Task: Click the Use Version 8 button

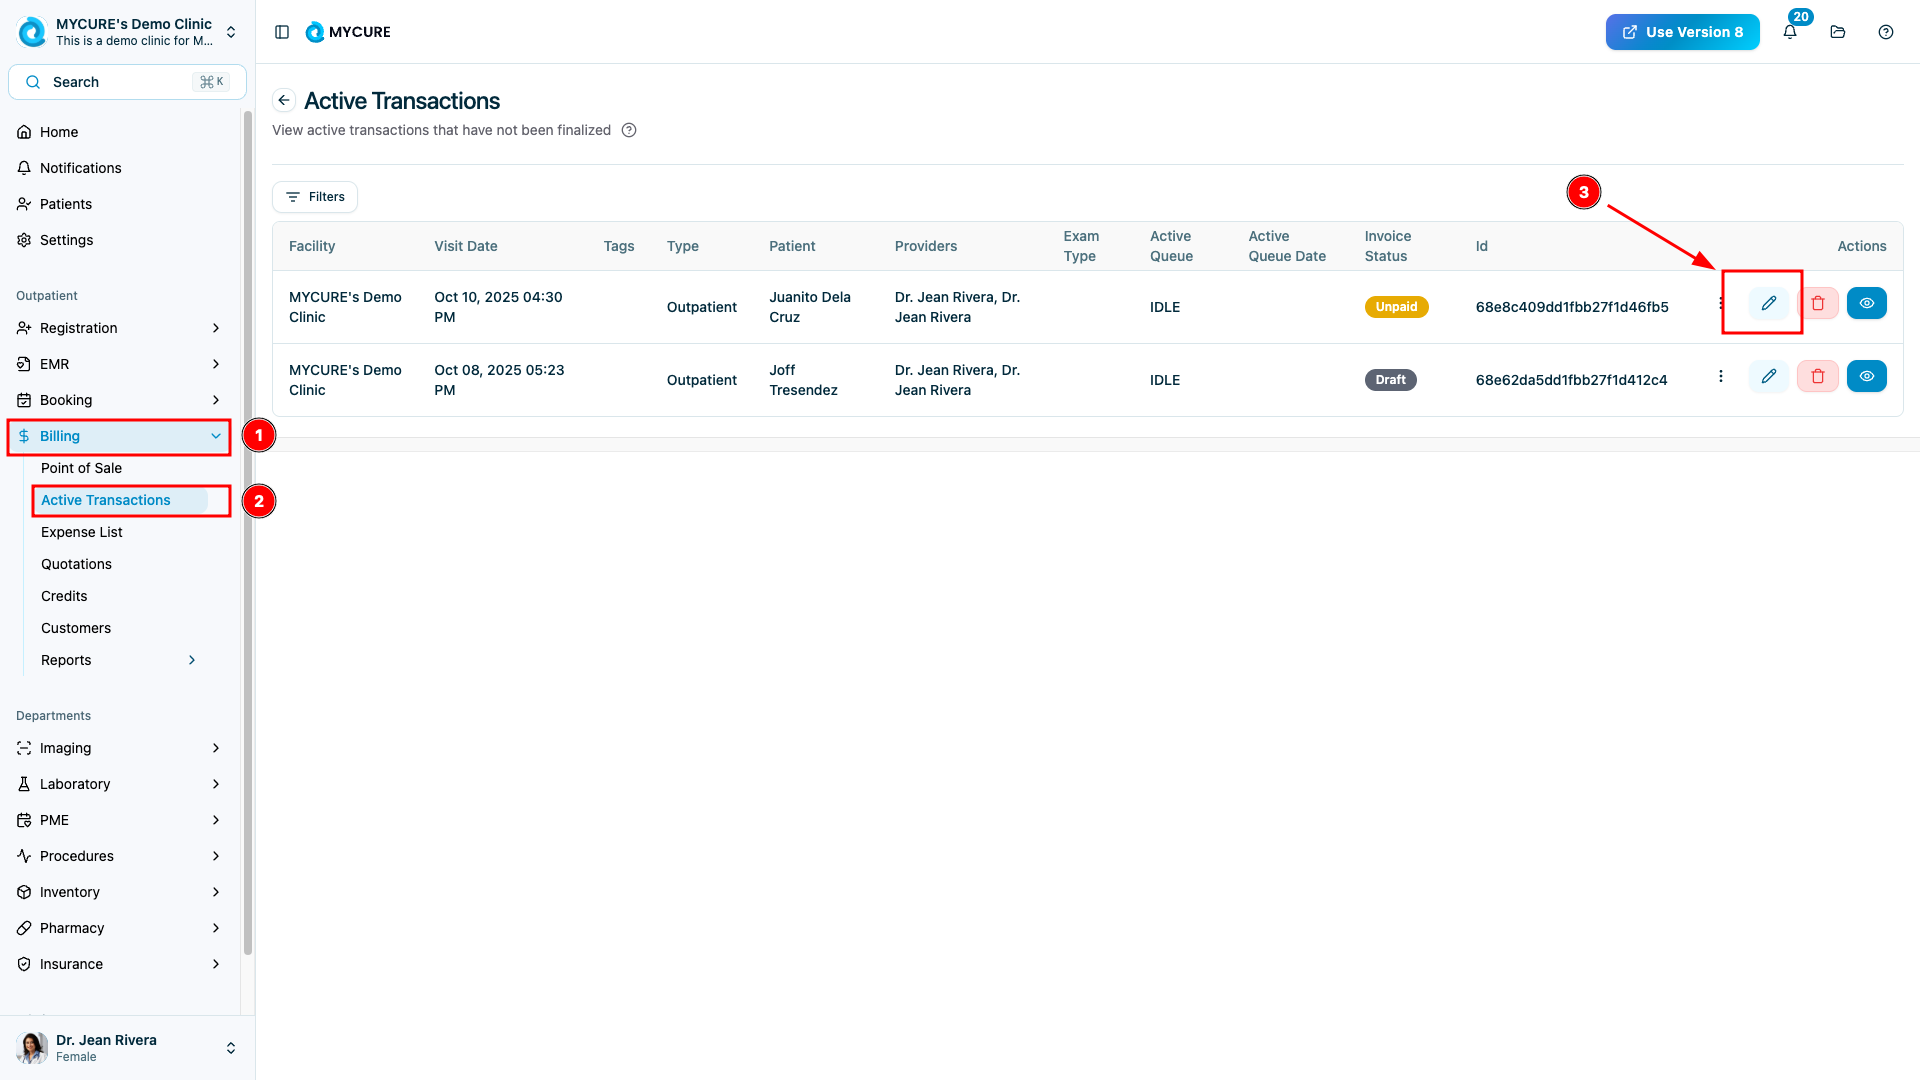Action: click(1682, 32)
